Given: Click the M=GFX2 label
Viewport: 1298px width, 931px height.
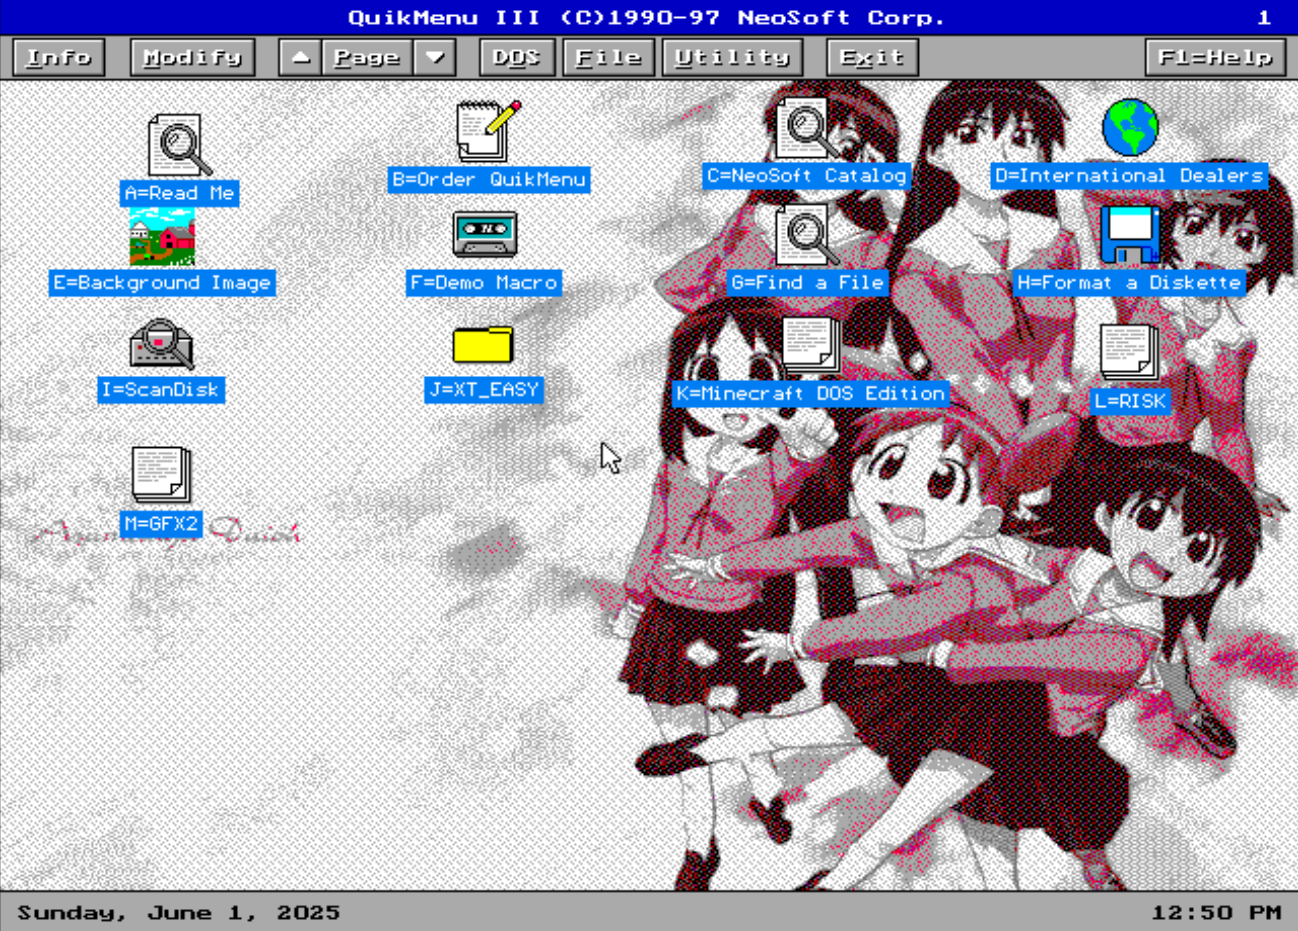Looking at the screenshot, I should 161,524.
